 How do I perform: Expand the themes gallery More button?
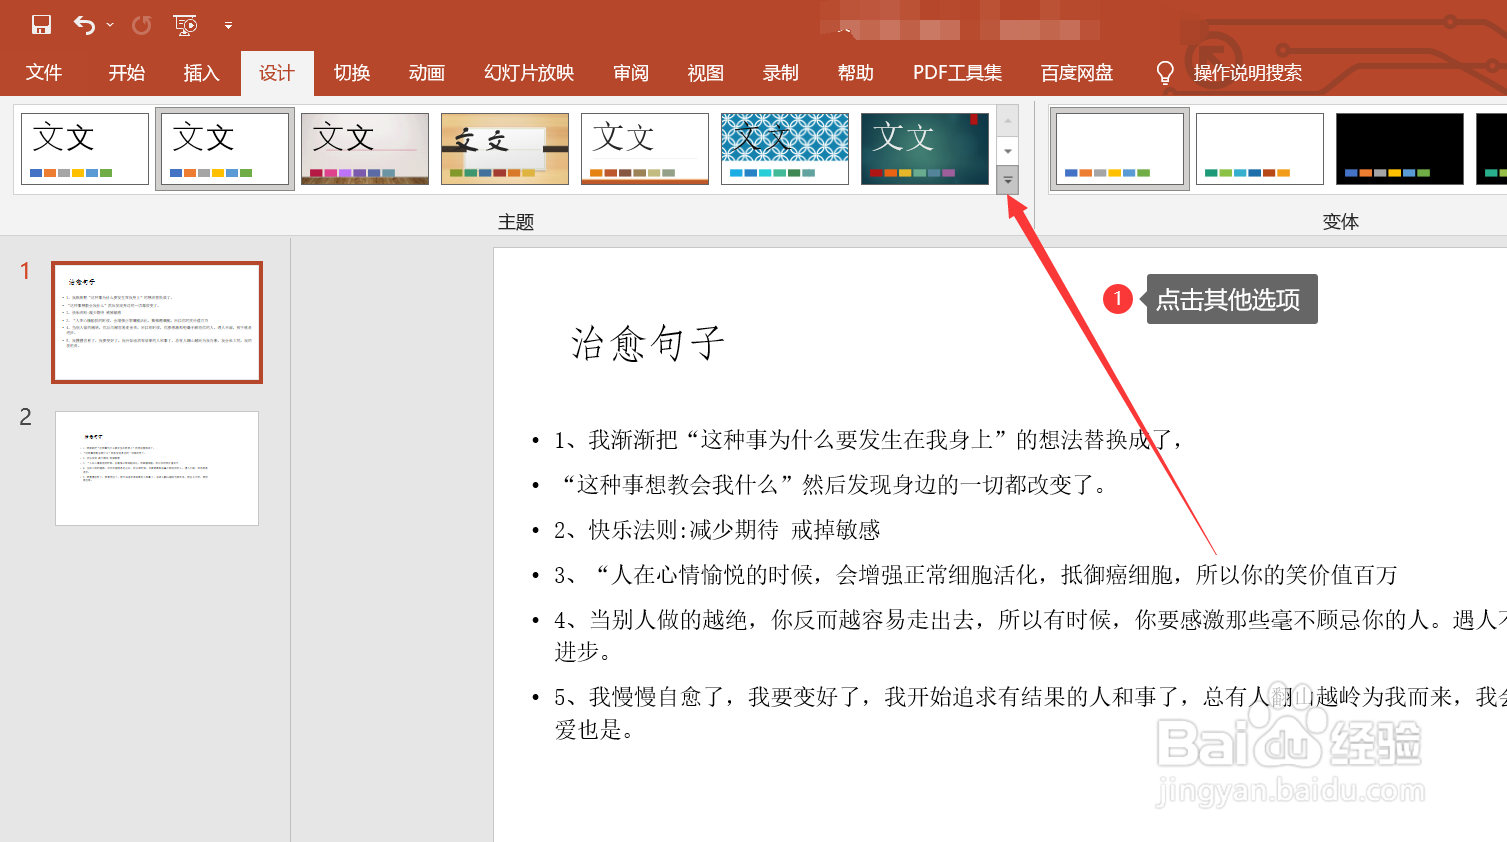(1008, 180)
